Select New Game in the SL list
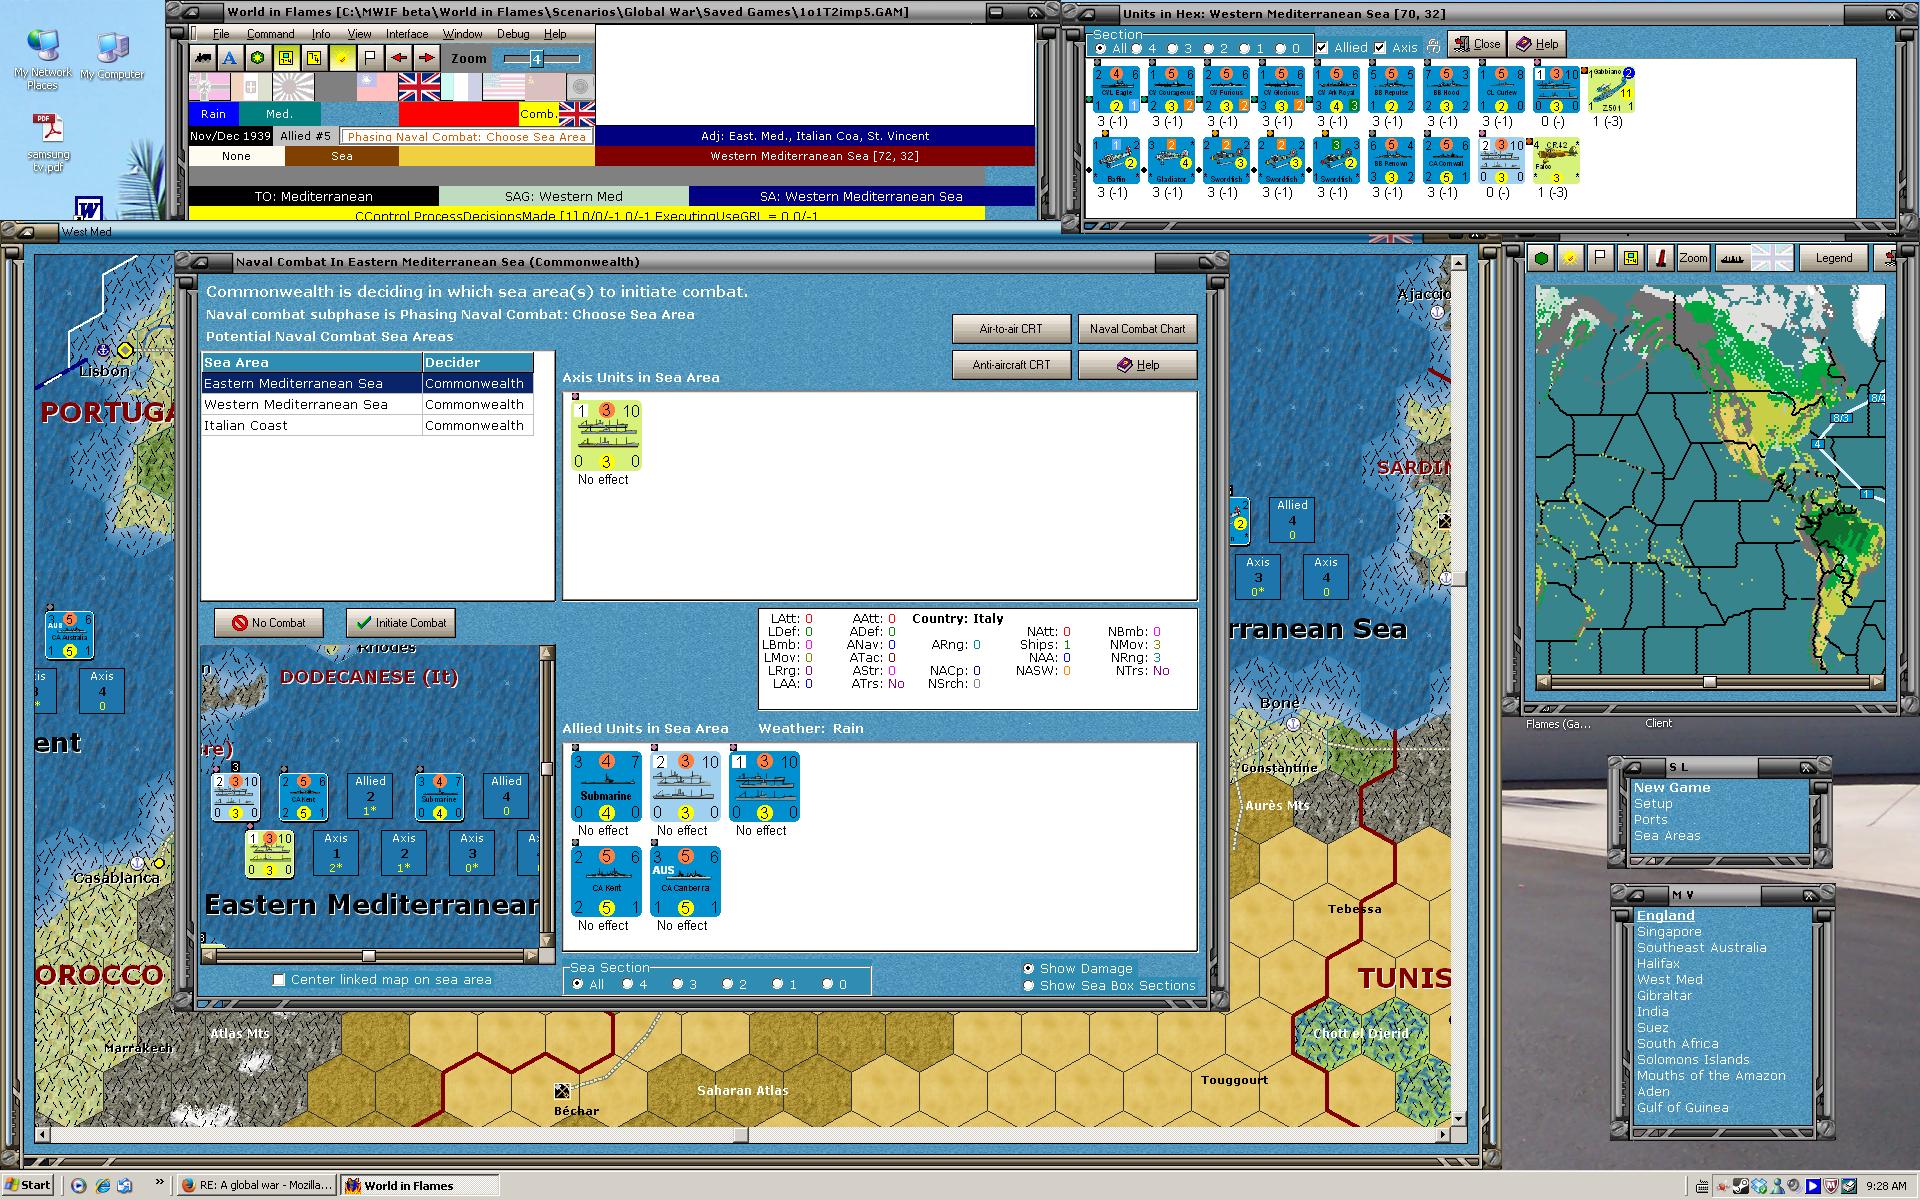The height and width of the screenshot is (1200, 1920). (1671, 787)
